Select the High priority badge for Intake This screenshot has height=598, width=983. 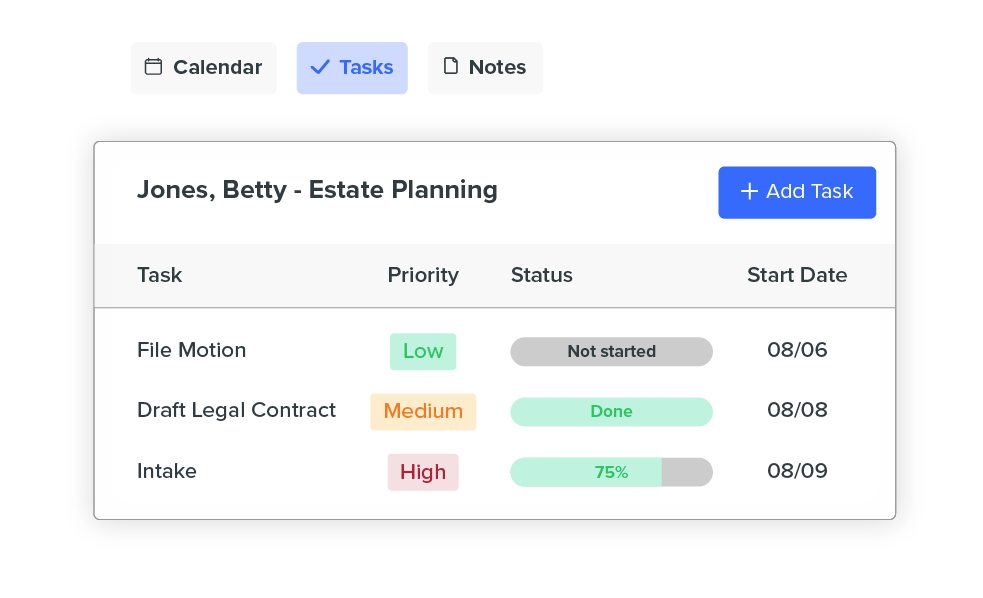[422, 471]
